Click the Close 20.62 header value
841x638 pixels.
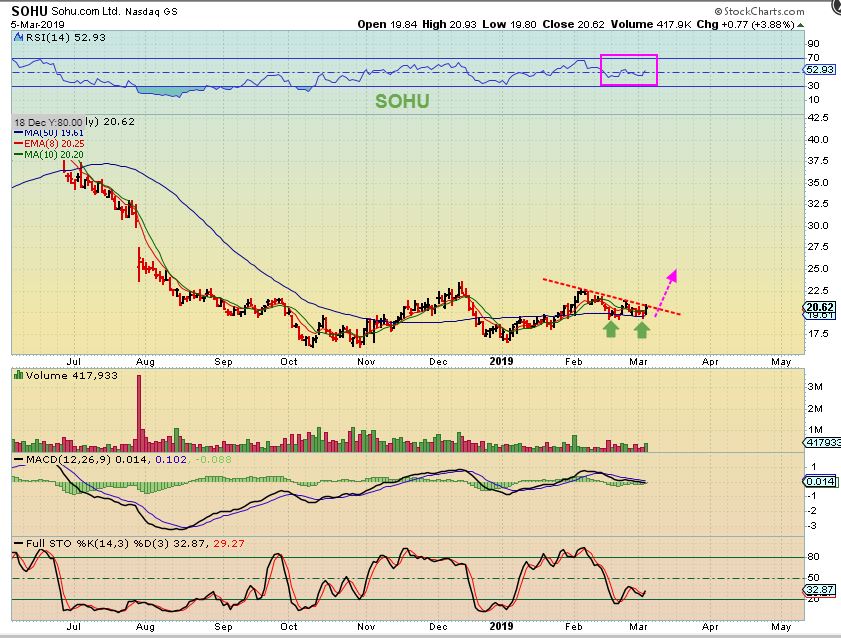(573, 25)
